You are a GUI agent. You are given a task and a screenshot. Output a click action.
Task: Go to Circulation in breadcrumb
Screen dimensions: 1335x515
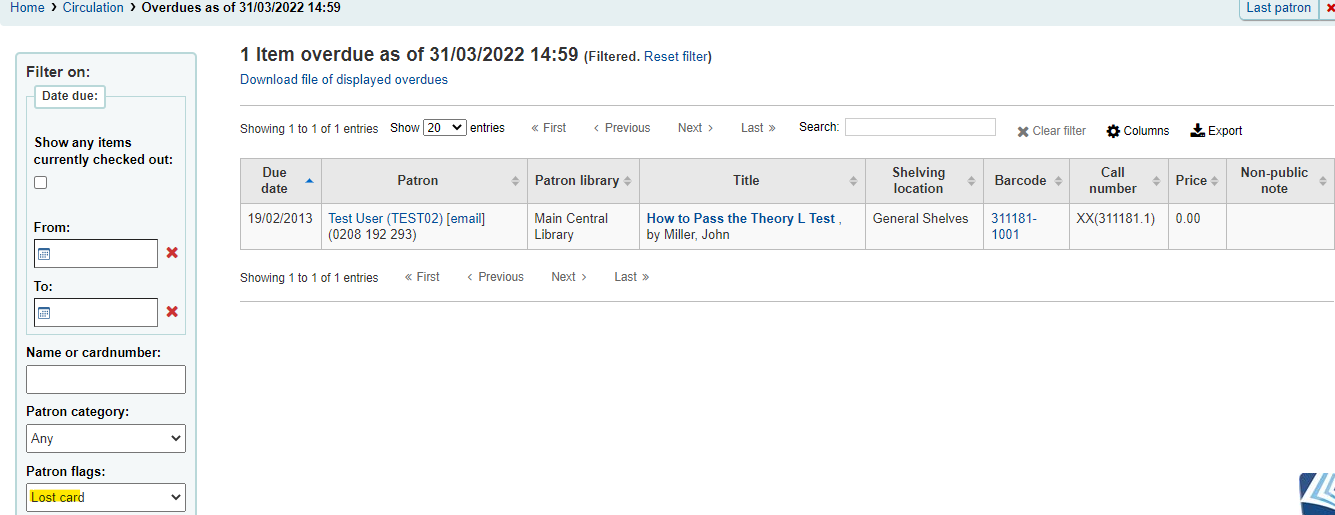tap(93, 8)
